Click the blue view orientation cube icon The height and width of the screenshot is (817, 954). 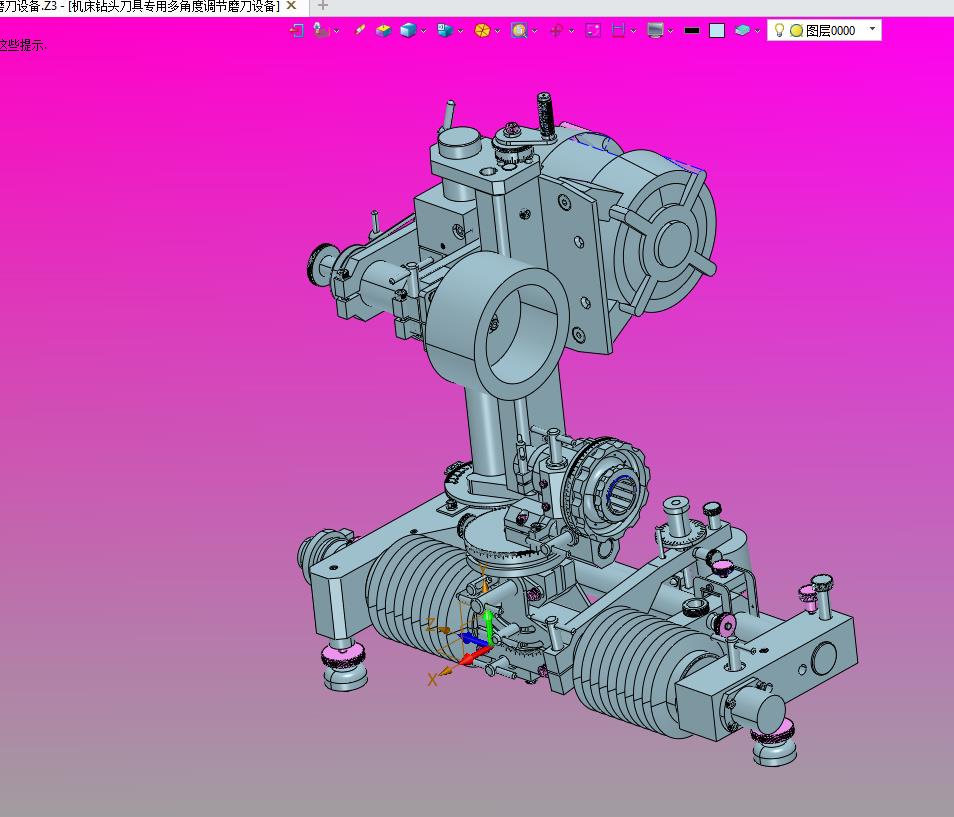[445, 30]
